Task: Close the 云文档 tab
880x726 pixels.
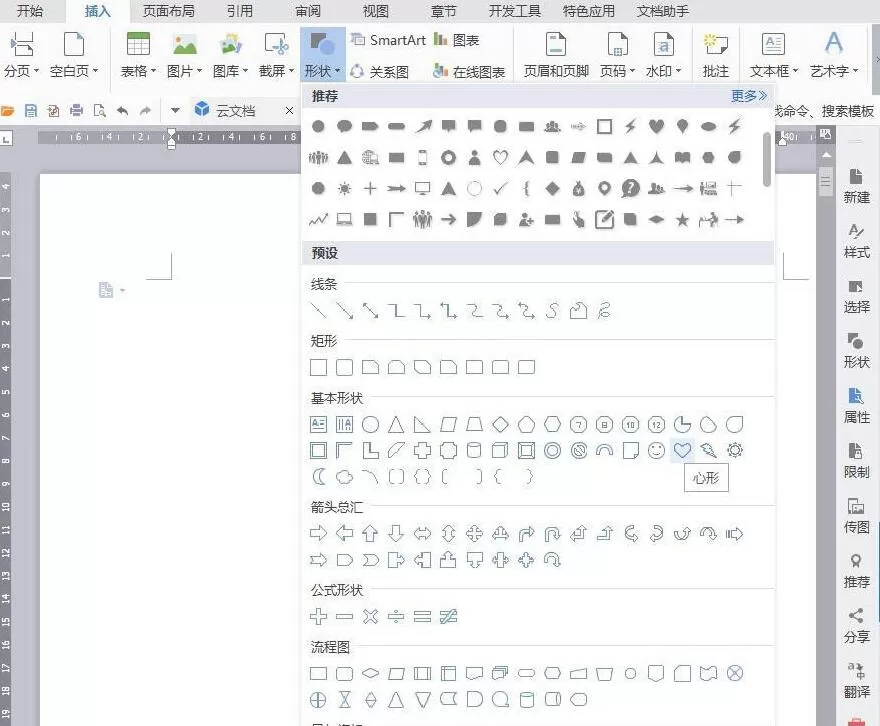Action: [289, 111]
